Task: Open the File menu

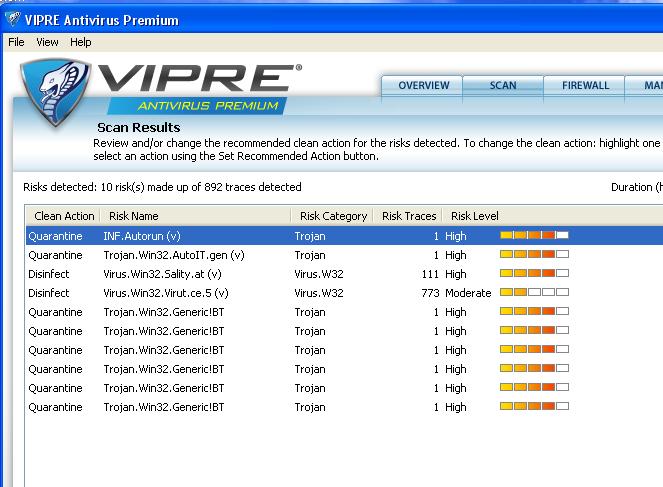Action: coord(16,42)
